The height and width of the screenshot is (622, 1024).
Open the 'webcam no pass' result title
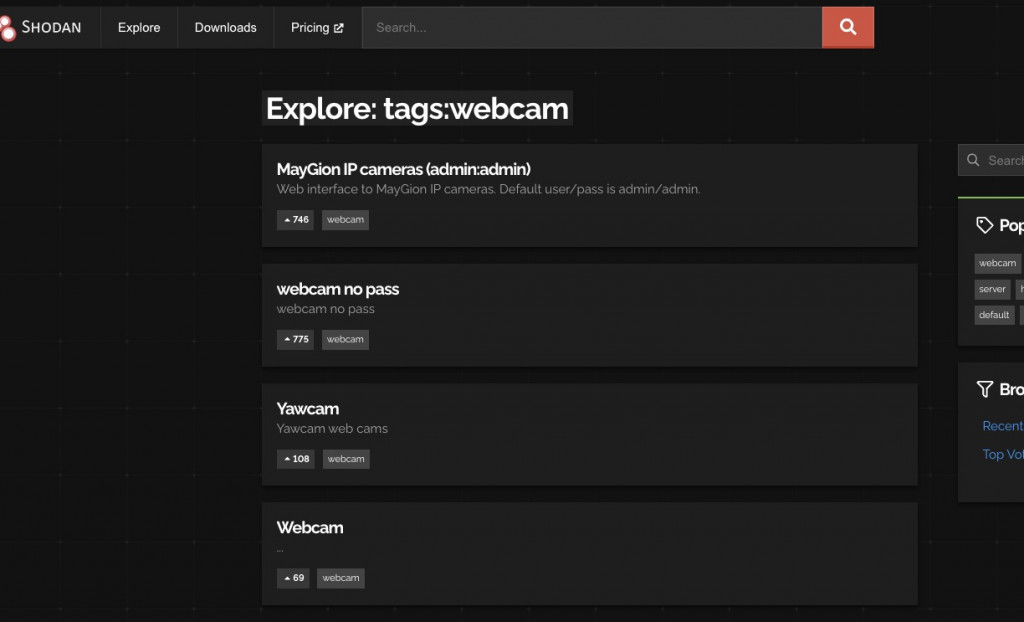point(338,289)
